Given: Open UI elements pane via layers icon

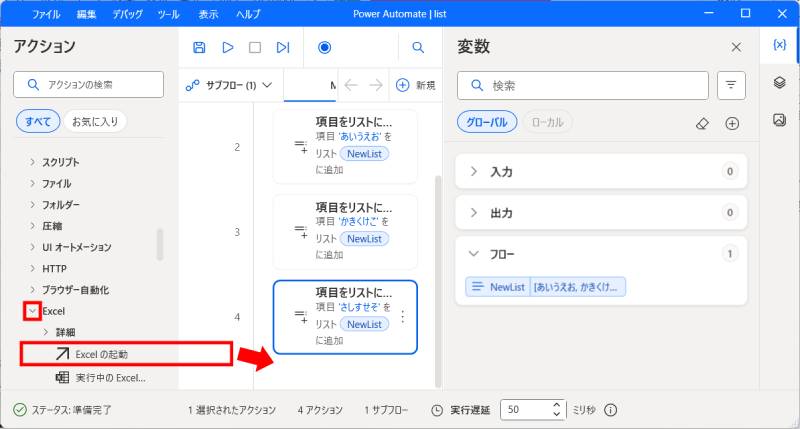Looking at the screenshot, I should [x=779, y=83].
